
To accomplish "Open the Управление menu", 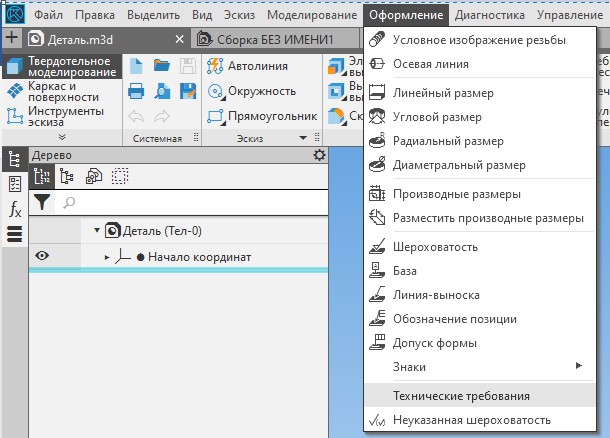I will pos(570,15).
